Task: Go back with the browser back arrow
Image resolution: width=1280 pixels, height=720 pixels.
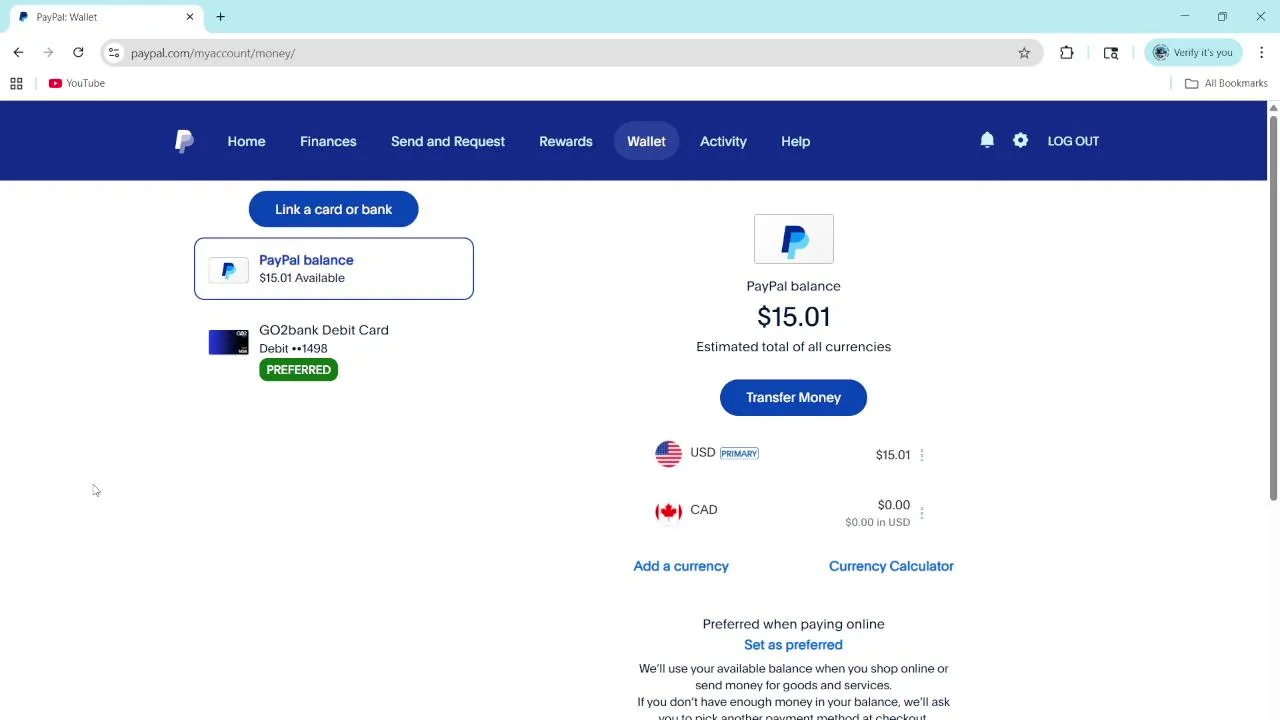Action: pyautogui.click(x=18, y=52)
